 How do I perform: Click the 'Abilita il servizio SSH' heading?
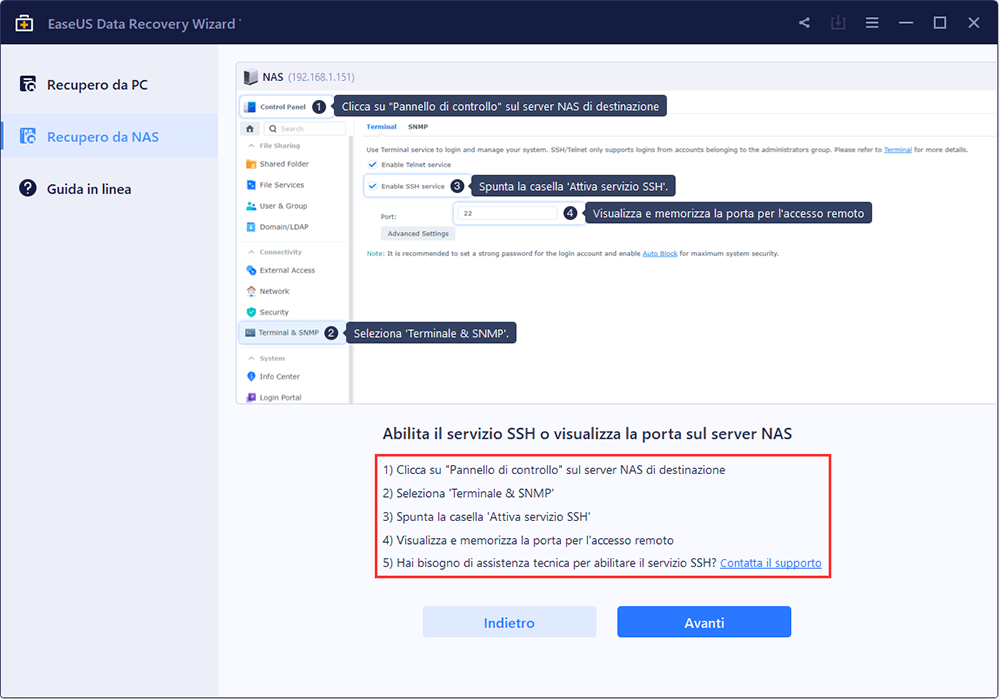click(x=587, y=434)
